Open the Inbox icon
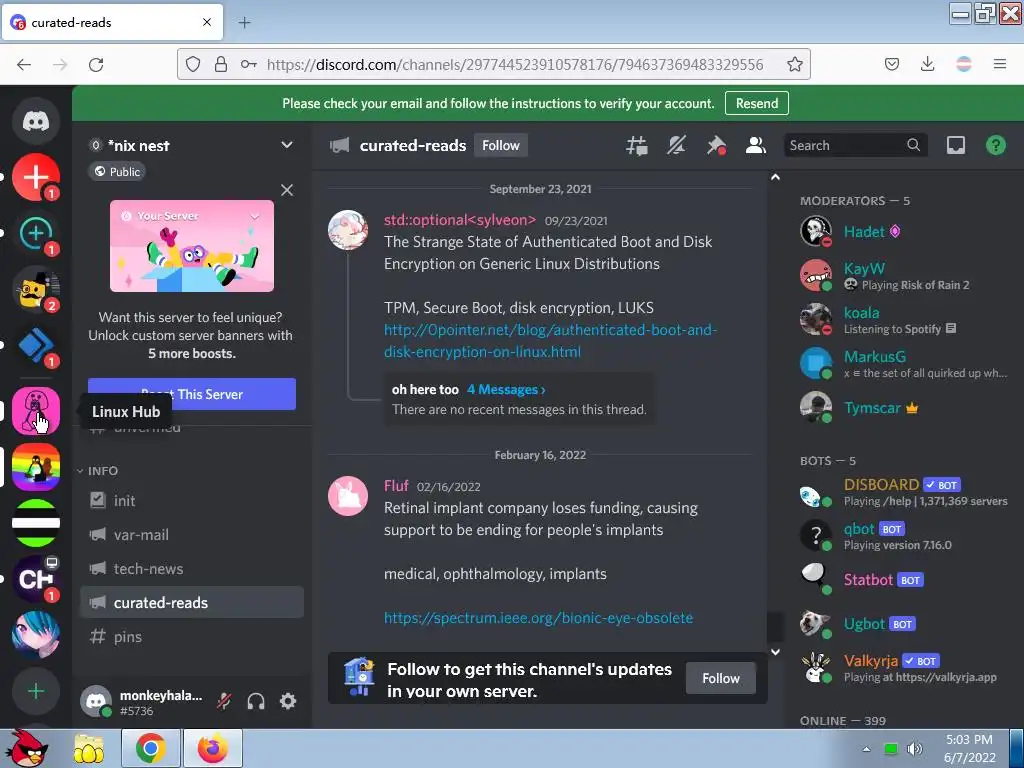Screen dimensions: 1024x768 [956, 145]
